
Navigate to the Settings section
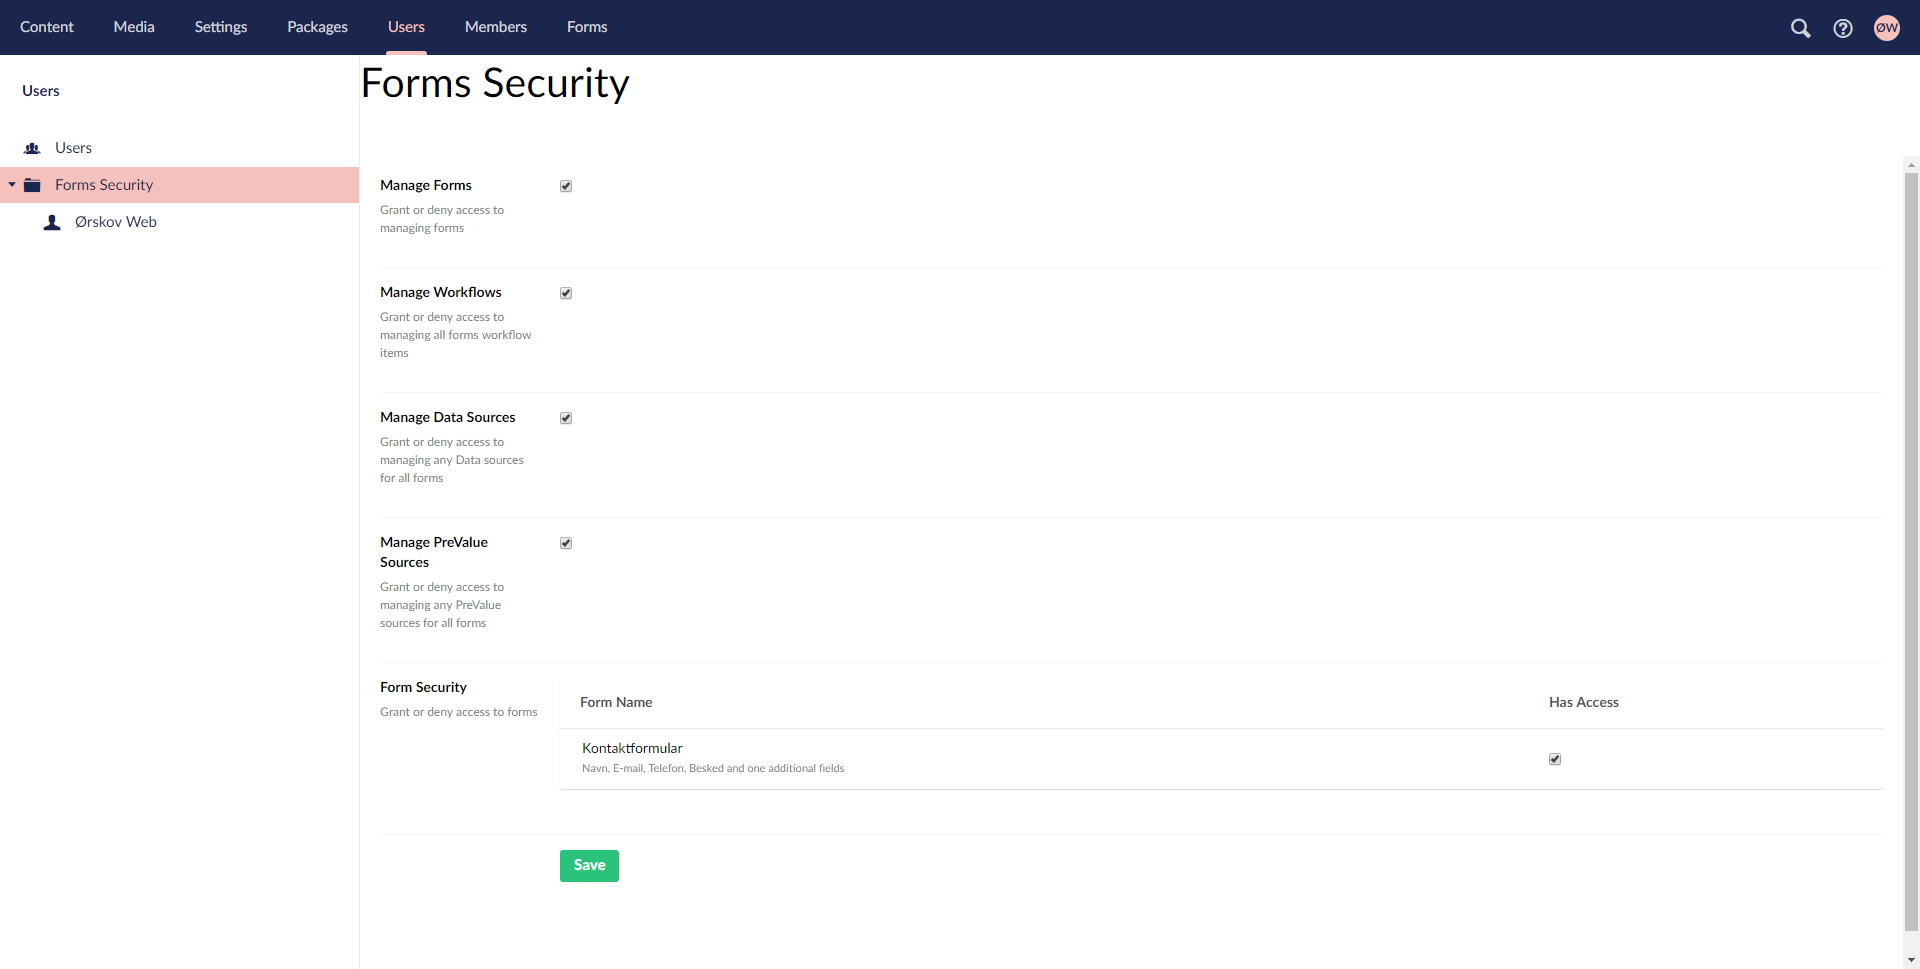point(220,27)
